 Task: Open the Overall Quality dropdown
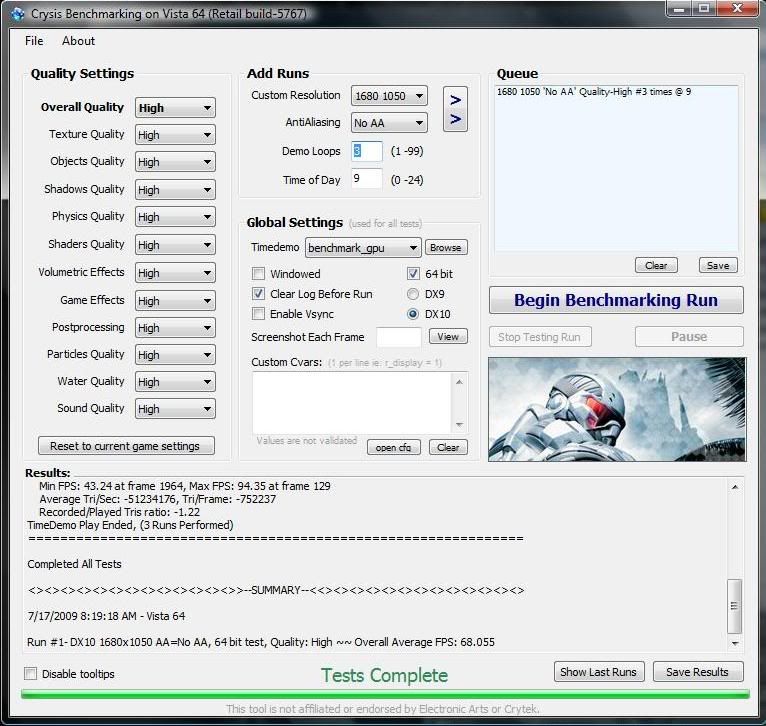point(175,108)
